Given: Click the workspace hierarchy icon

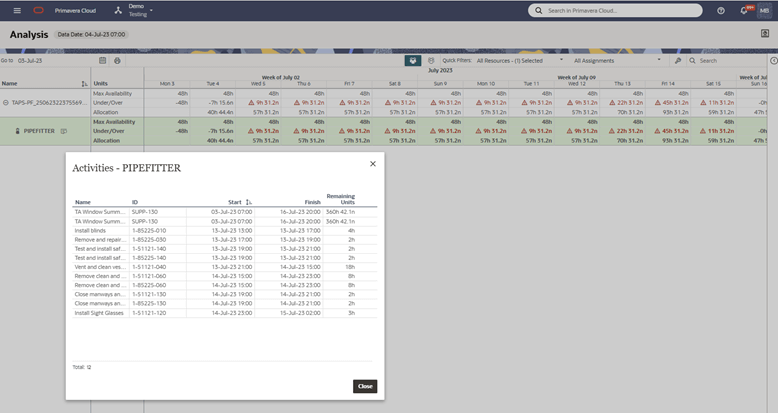Looking at the screenshot, I should coord(118,10).
